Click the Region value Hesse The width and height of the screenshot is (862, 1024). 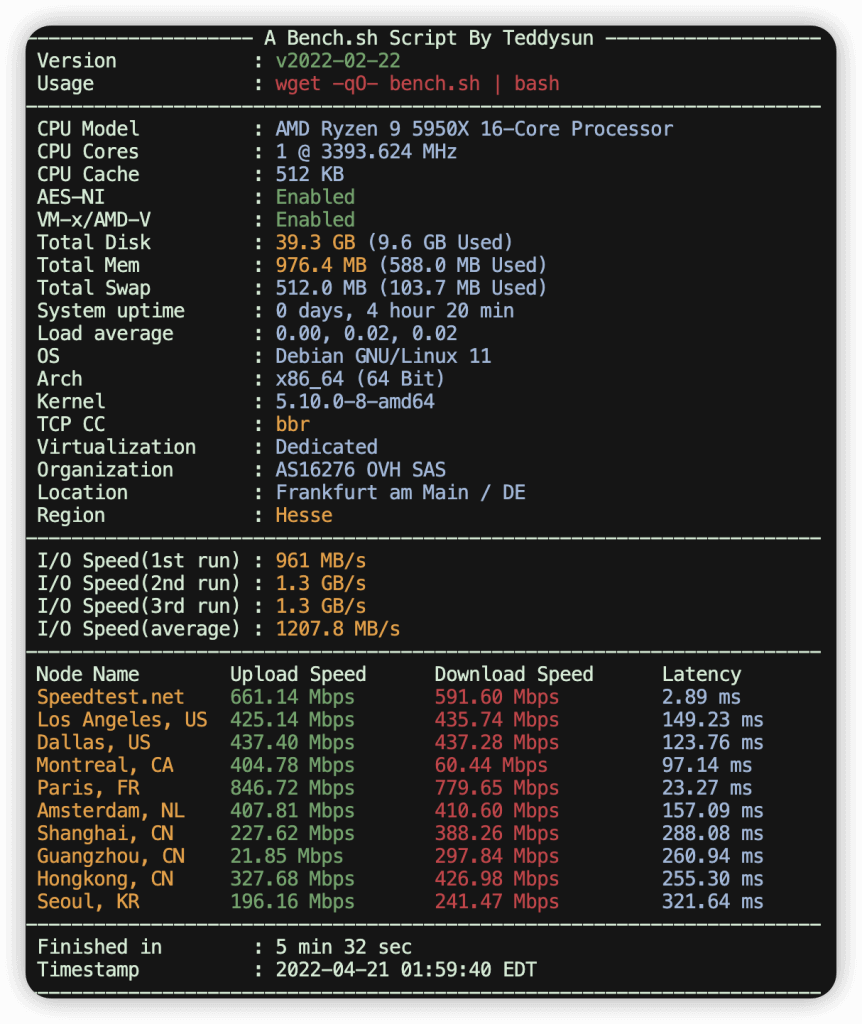point(304,516)
